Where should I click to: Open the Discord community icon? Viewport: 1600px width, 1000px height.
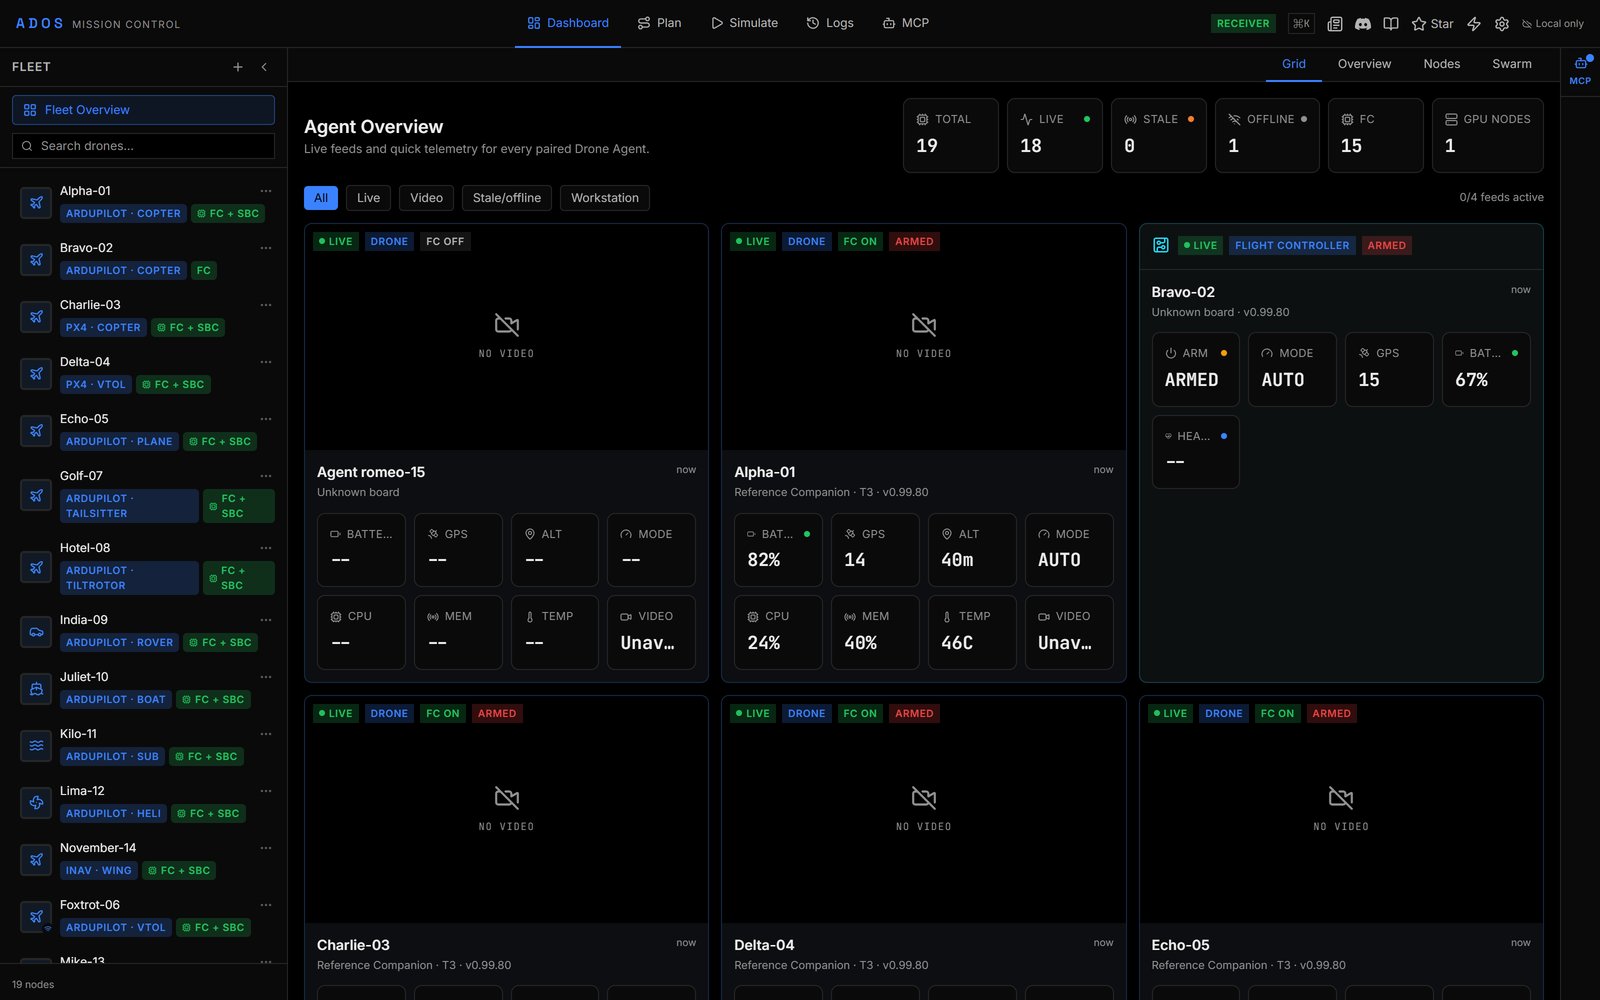[1362, 24]
